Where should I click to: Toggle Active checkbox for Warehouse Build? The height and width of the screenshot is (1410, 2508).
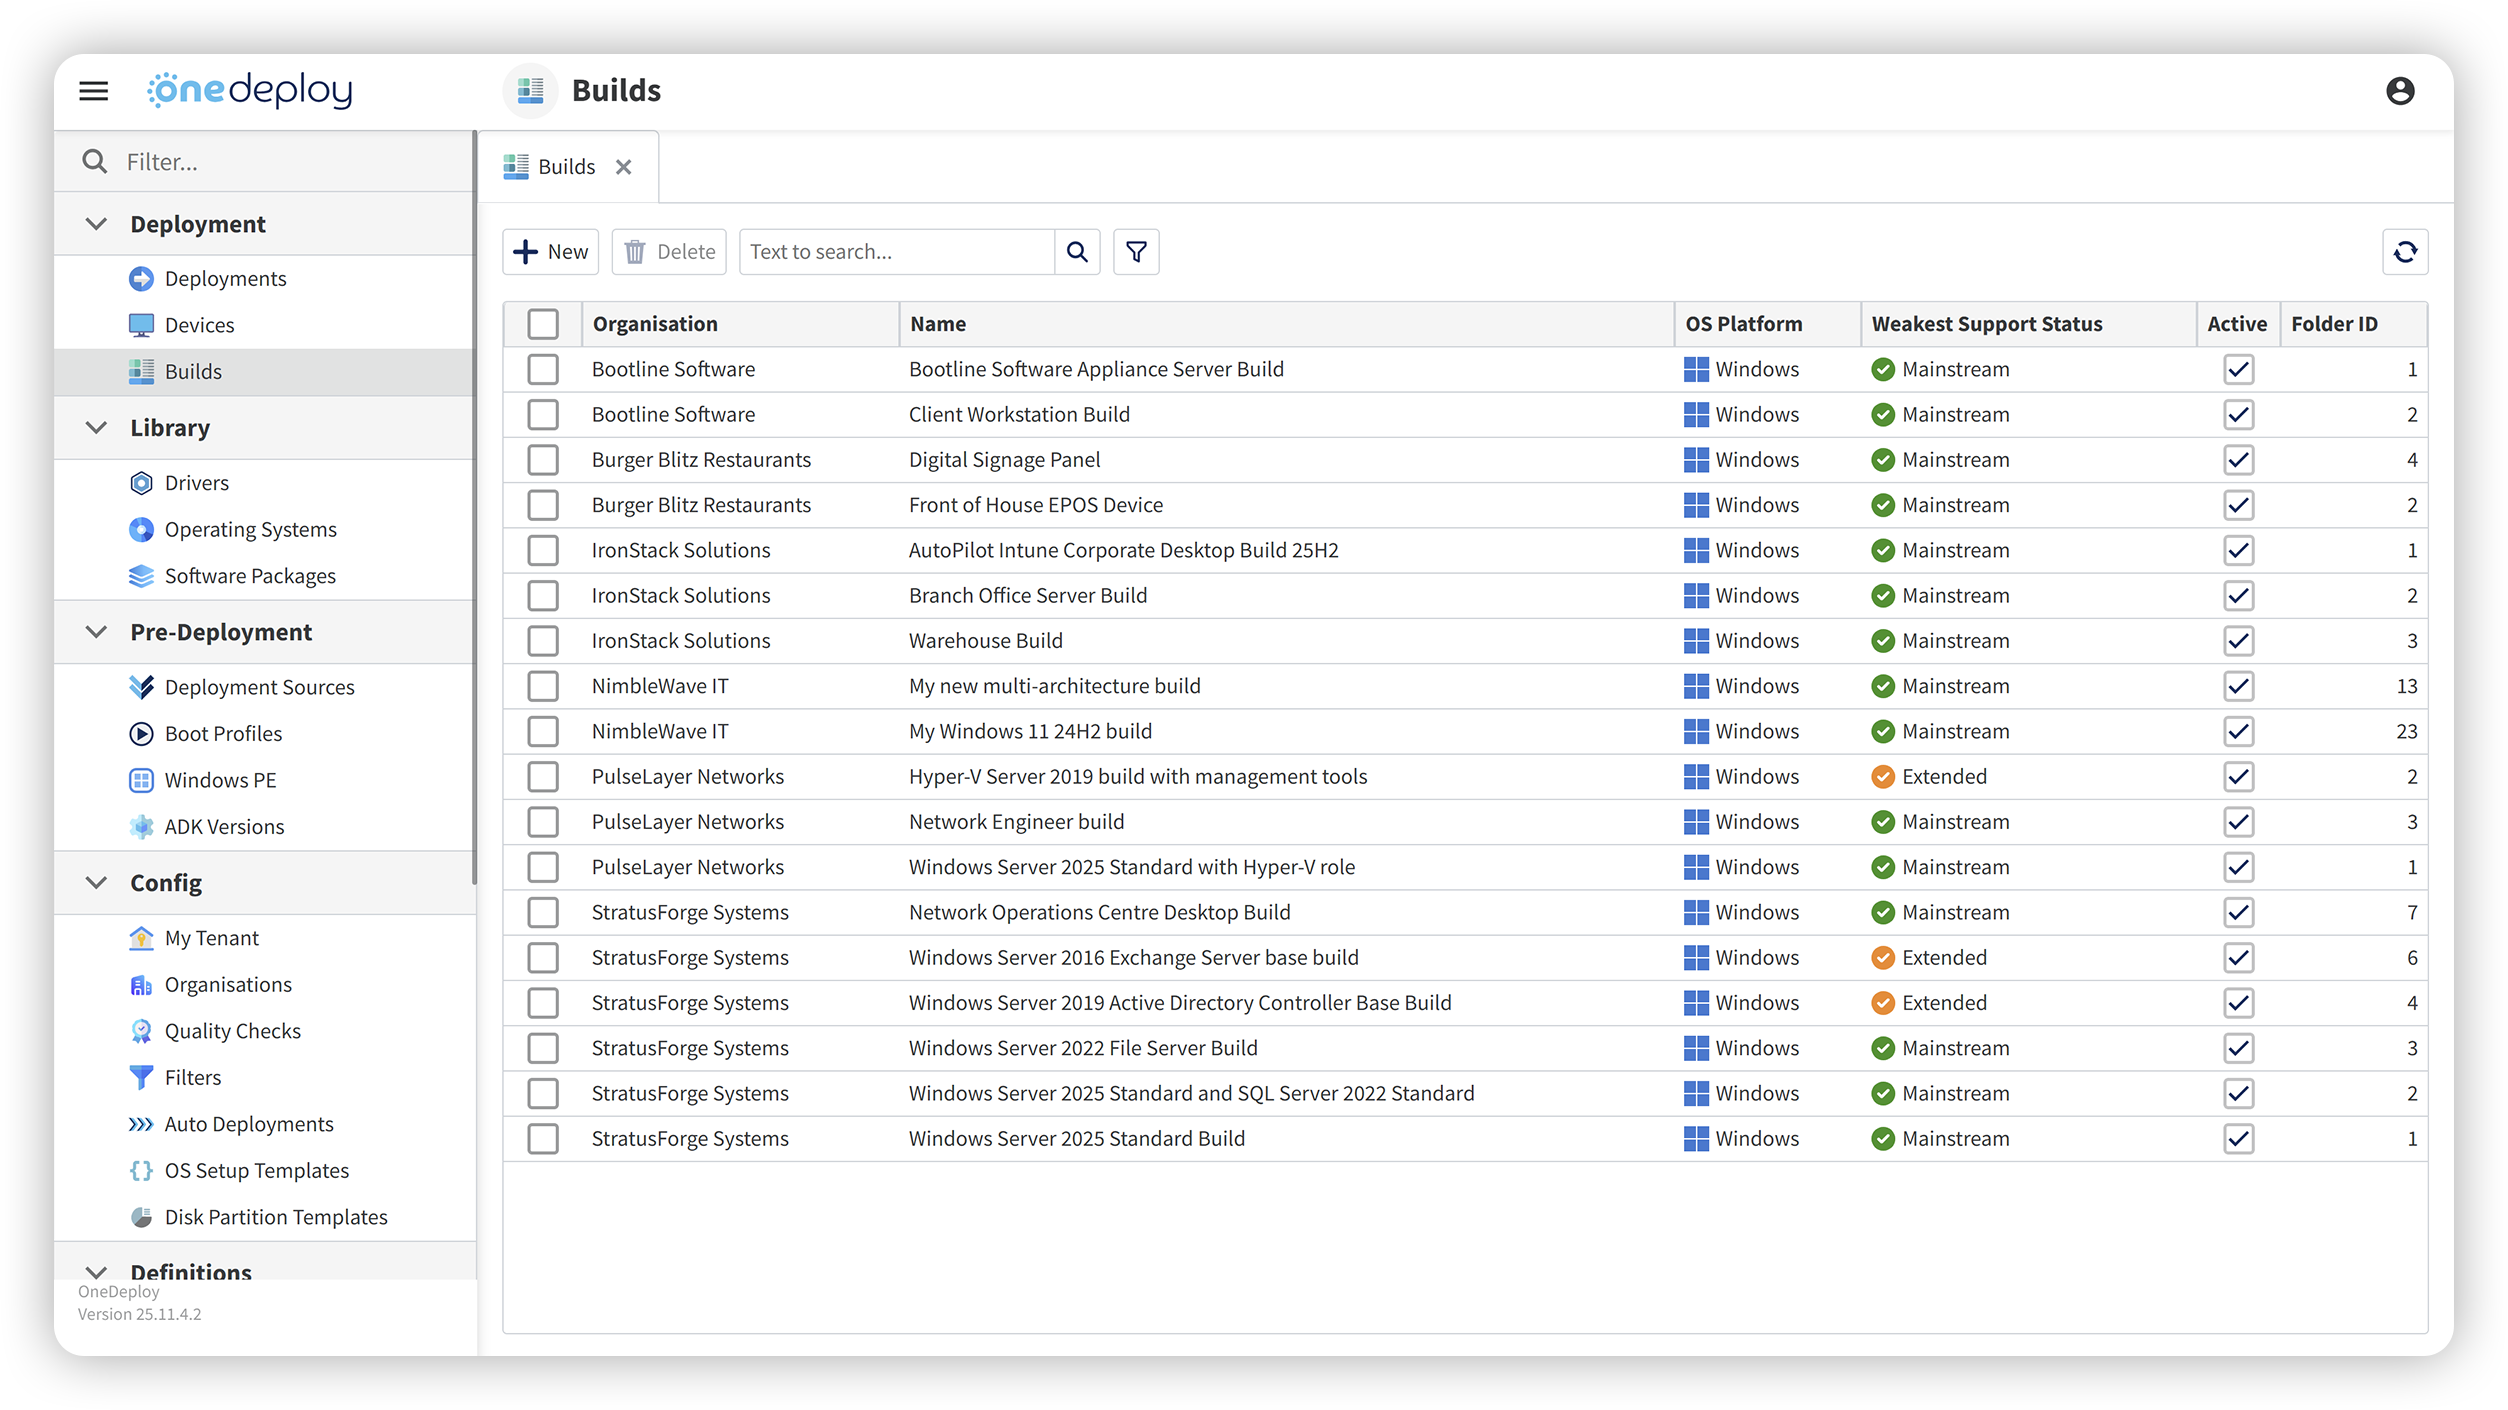(2238, 641)
